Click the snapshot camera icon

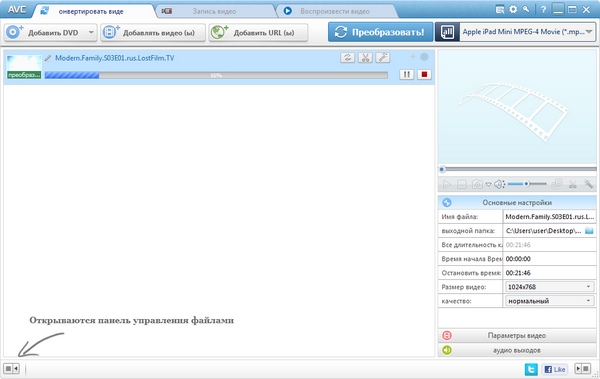pos(477,185)
